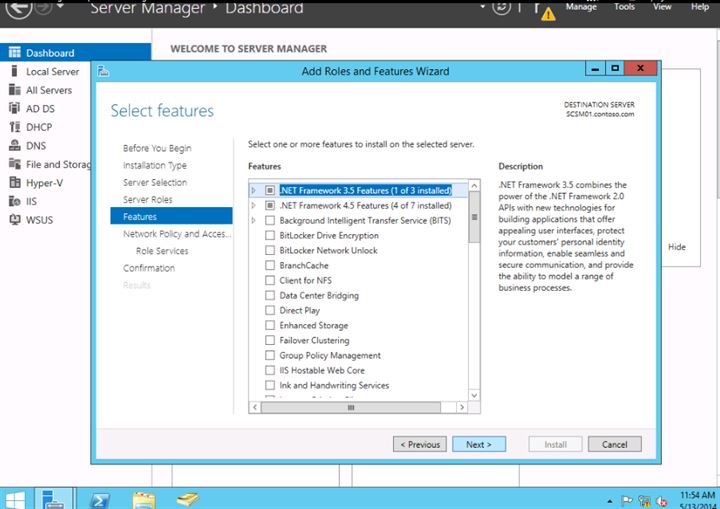Click the DNS sidebar icon

[x=15, y=146]
